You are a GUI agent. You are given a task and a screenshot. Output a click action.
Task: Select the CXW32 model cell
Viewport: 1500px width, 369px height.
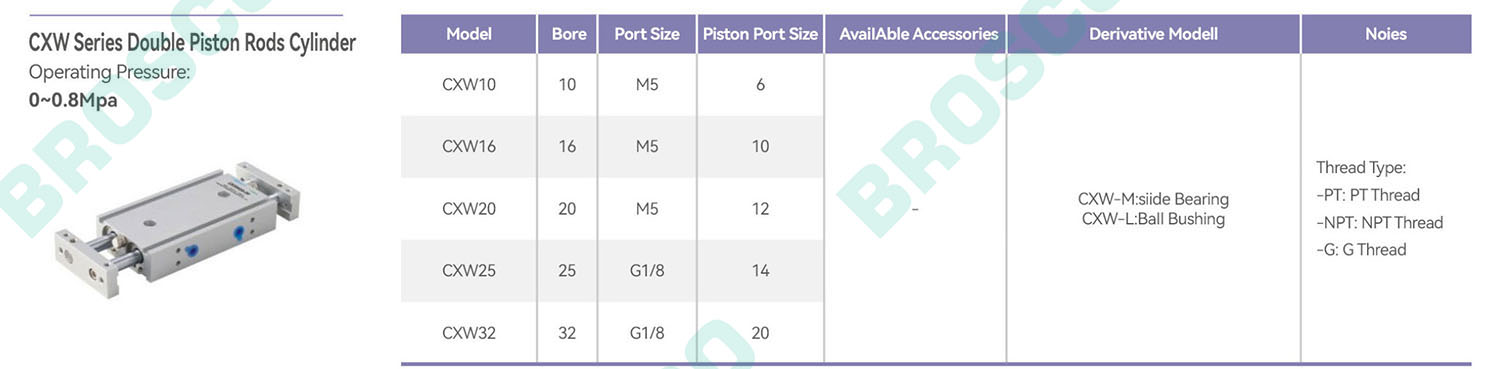[x=469, y=333]
